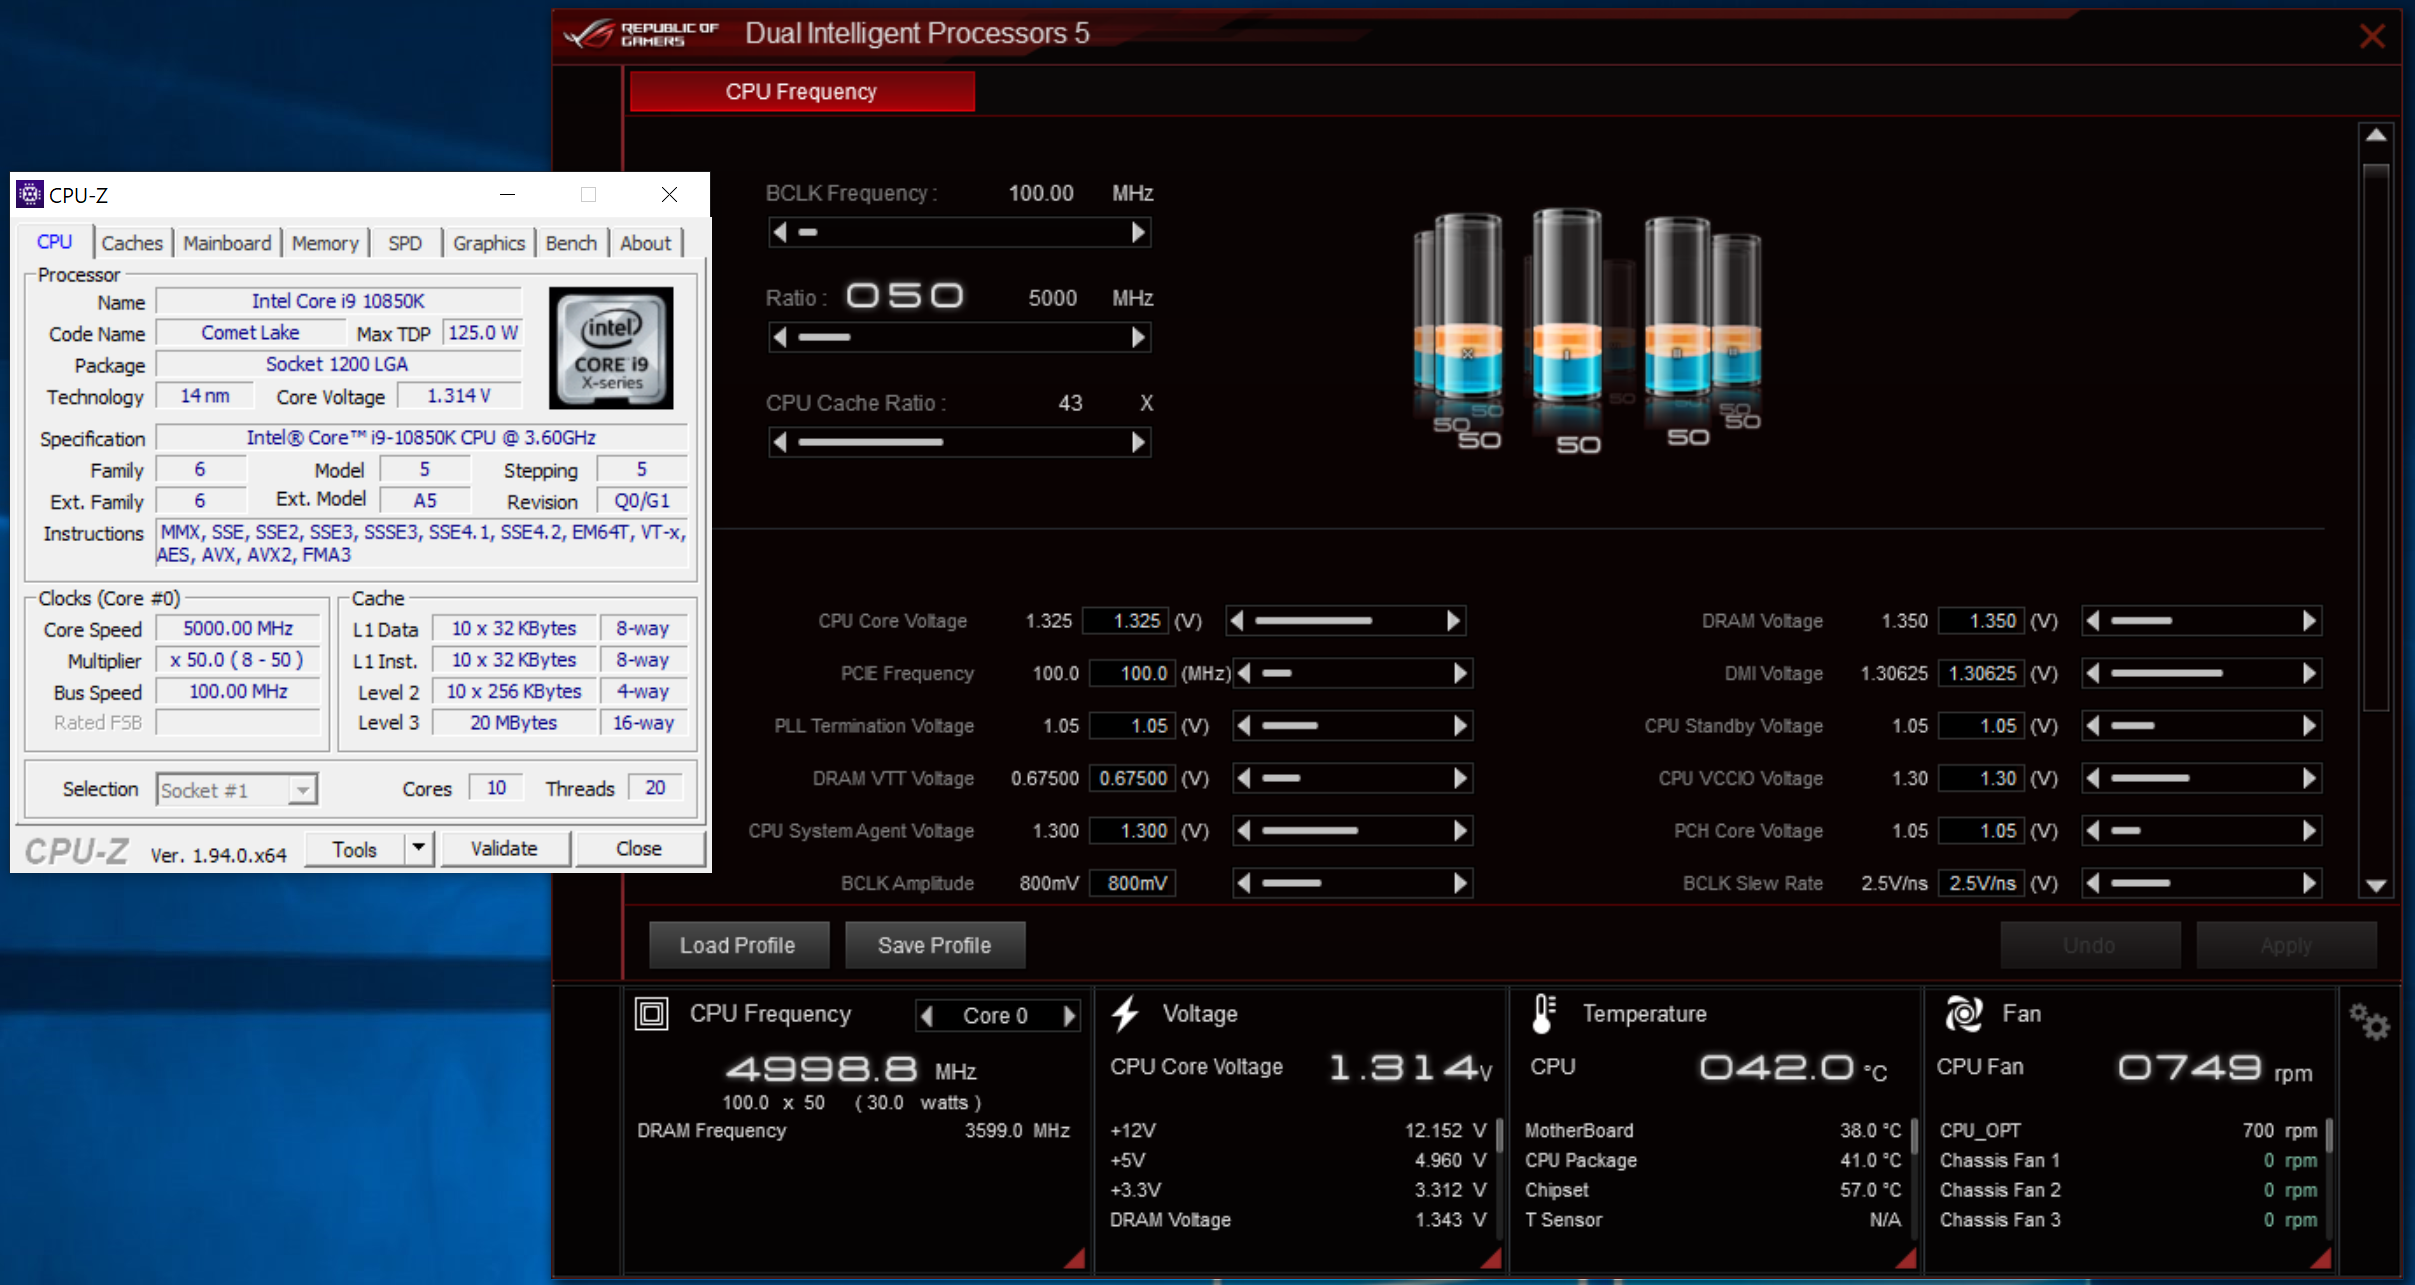Click scroll up arrow of settings scrollbar
This screenshot has height=1285, width=2415.
[2376, 135]
